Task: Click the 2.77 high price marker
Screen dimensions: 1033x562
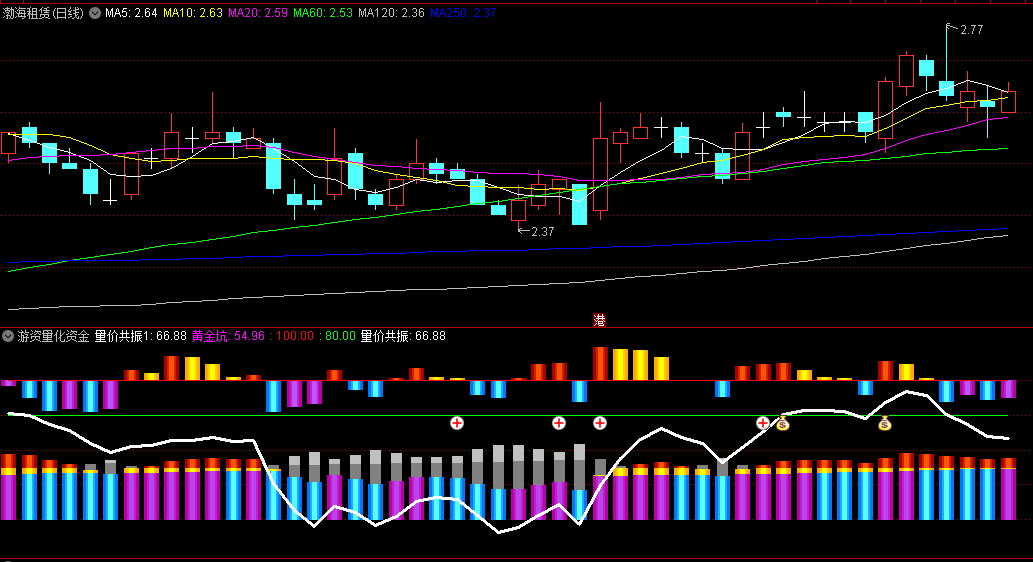Action: [x=971, y=30]
